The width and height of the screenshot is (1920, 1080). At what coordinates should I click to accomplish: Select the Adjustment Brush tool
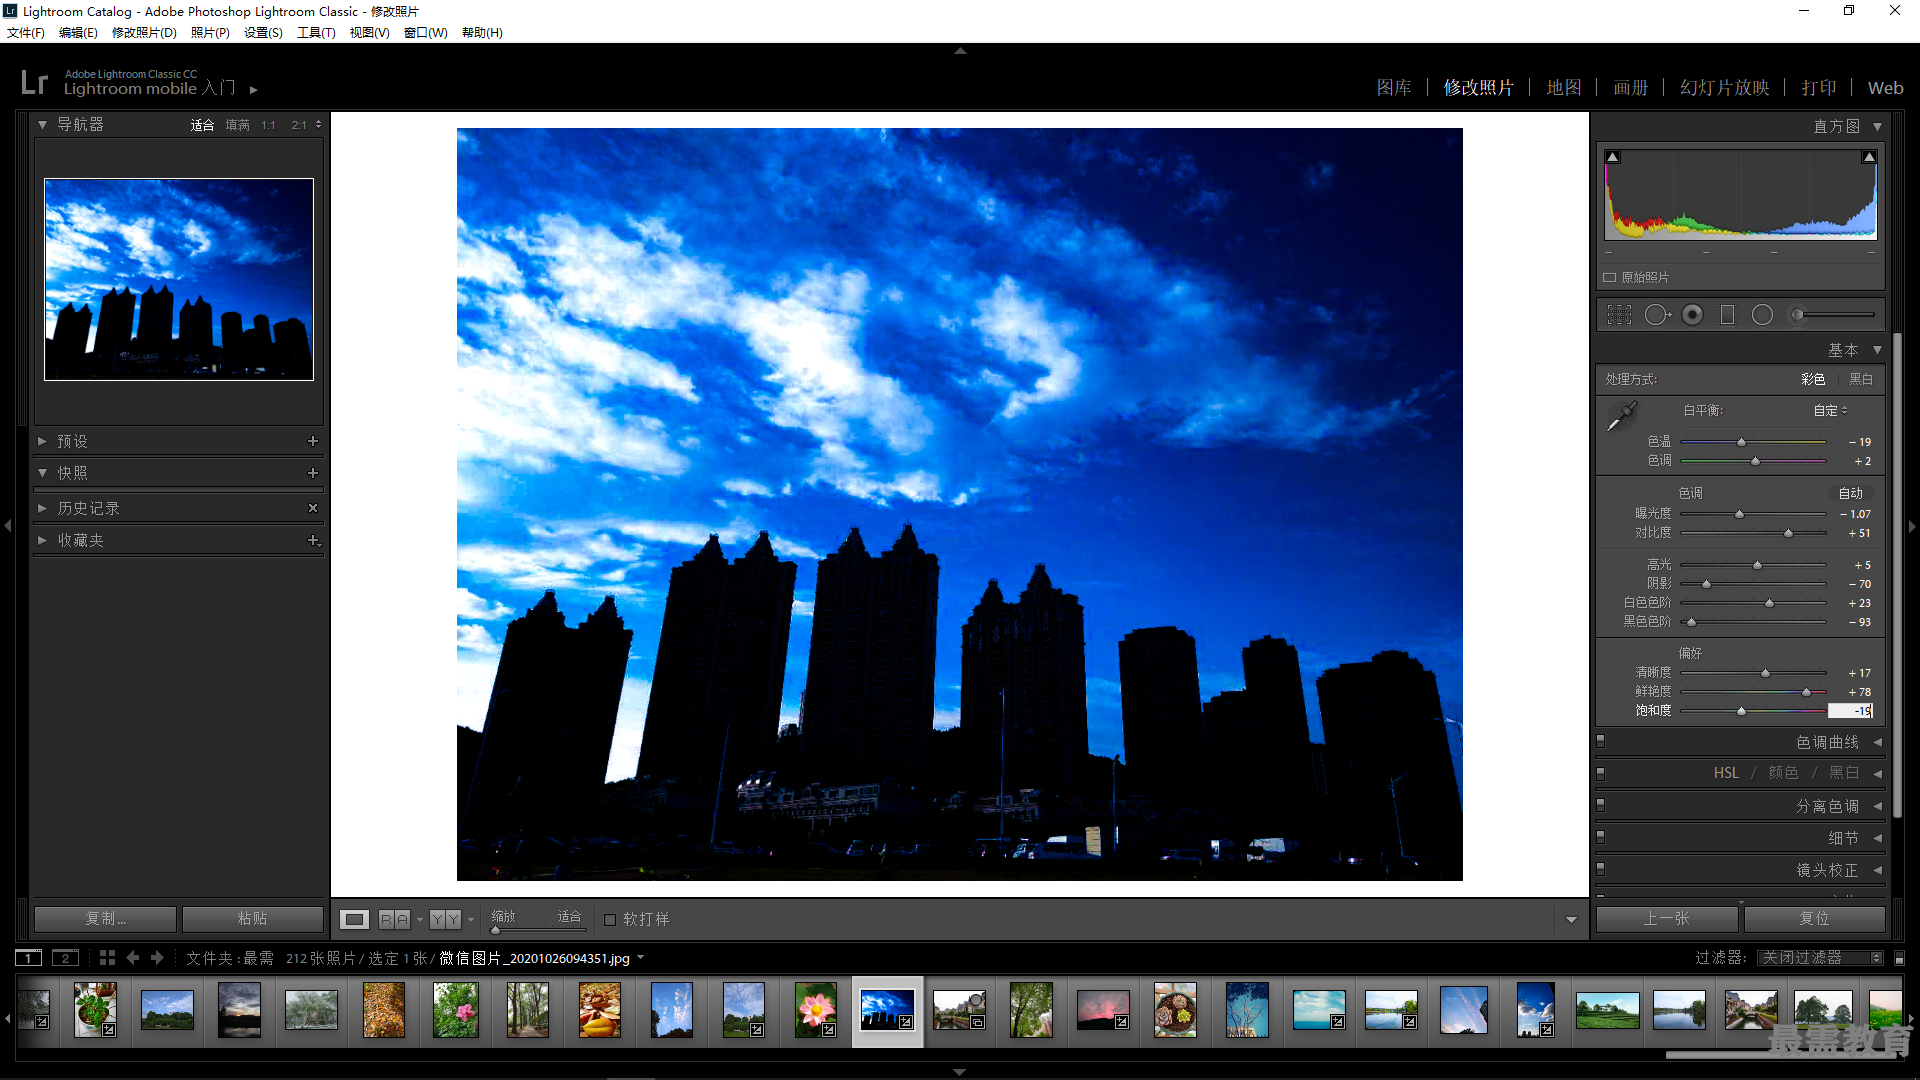pos(1833,315)
